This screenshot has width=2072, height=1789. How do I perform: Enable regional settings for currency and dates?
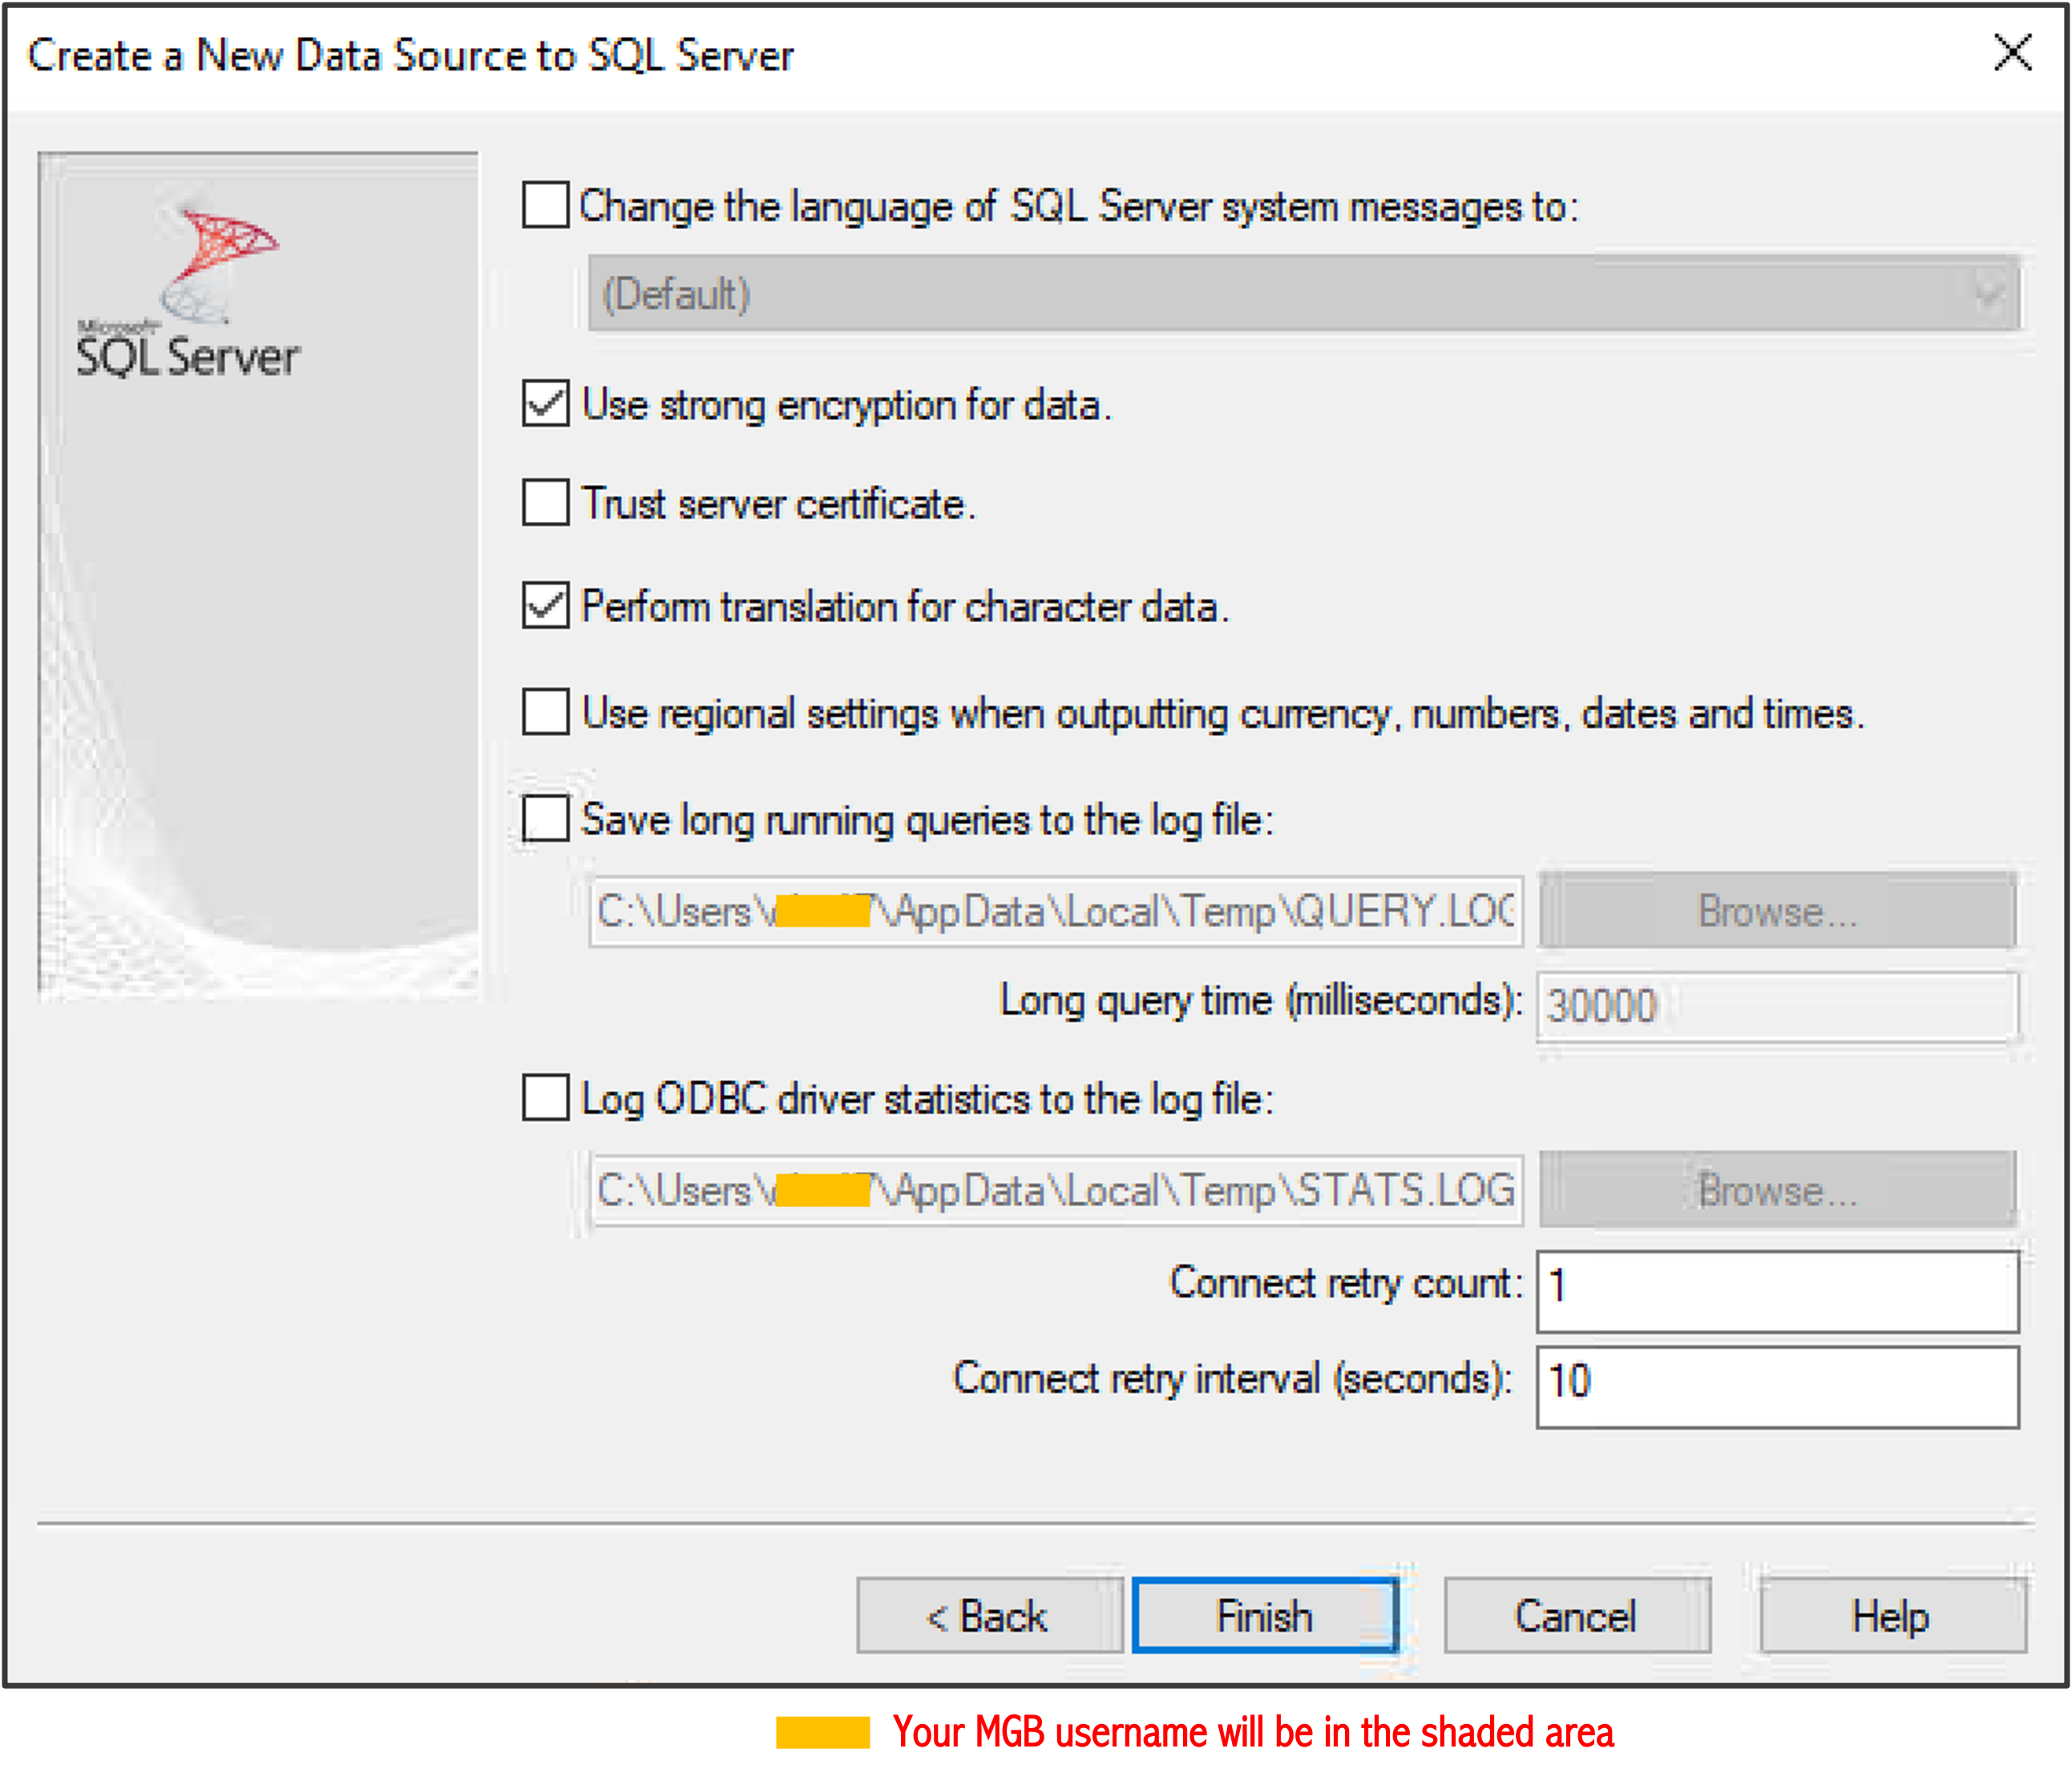click(x=546, y=712)
